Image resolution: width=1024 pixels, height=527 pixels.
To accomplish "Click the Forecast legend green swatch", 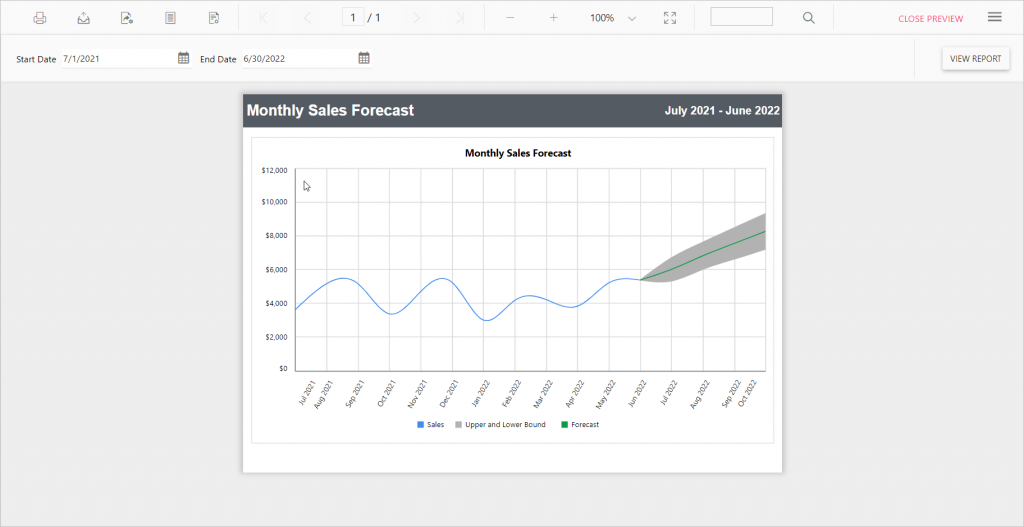I will (x=564, y=425).
